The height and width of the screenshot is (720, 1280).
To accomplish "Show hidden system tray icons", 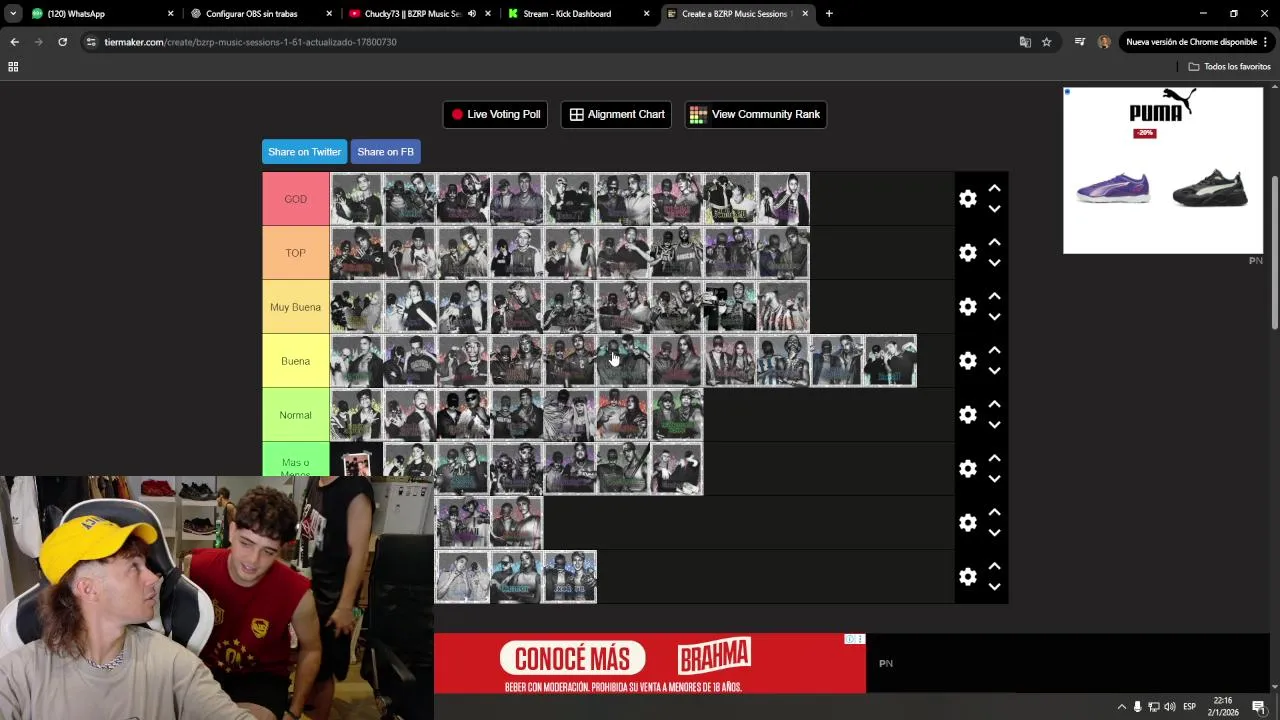I will (1121, 707).
